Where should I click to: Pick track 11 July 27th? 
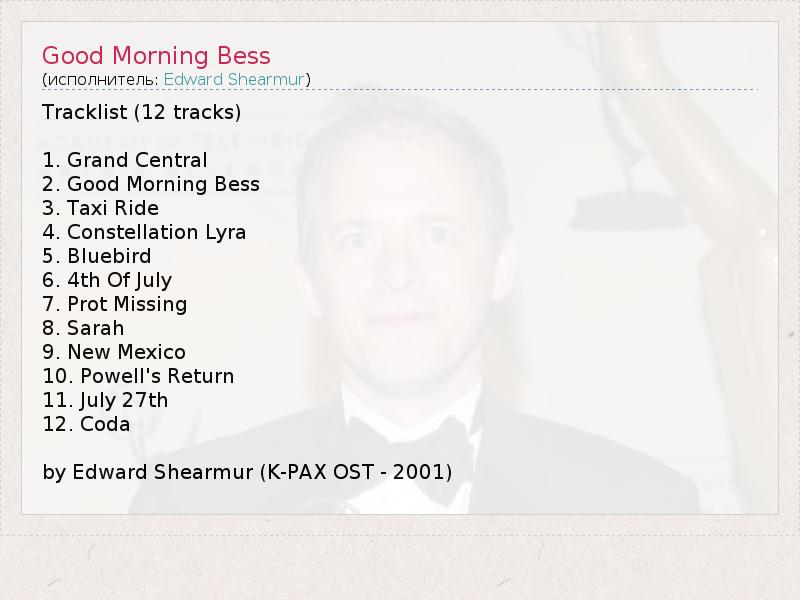pyautogui.click(x=105, y=400)
